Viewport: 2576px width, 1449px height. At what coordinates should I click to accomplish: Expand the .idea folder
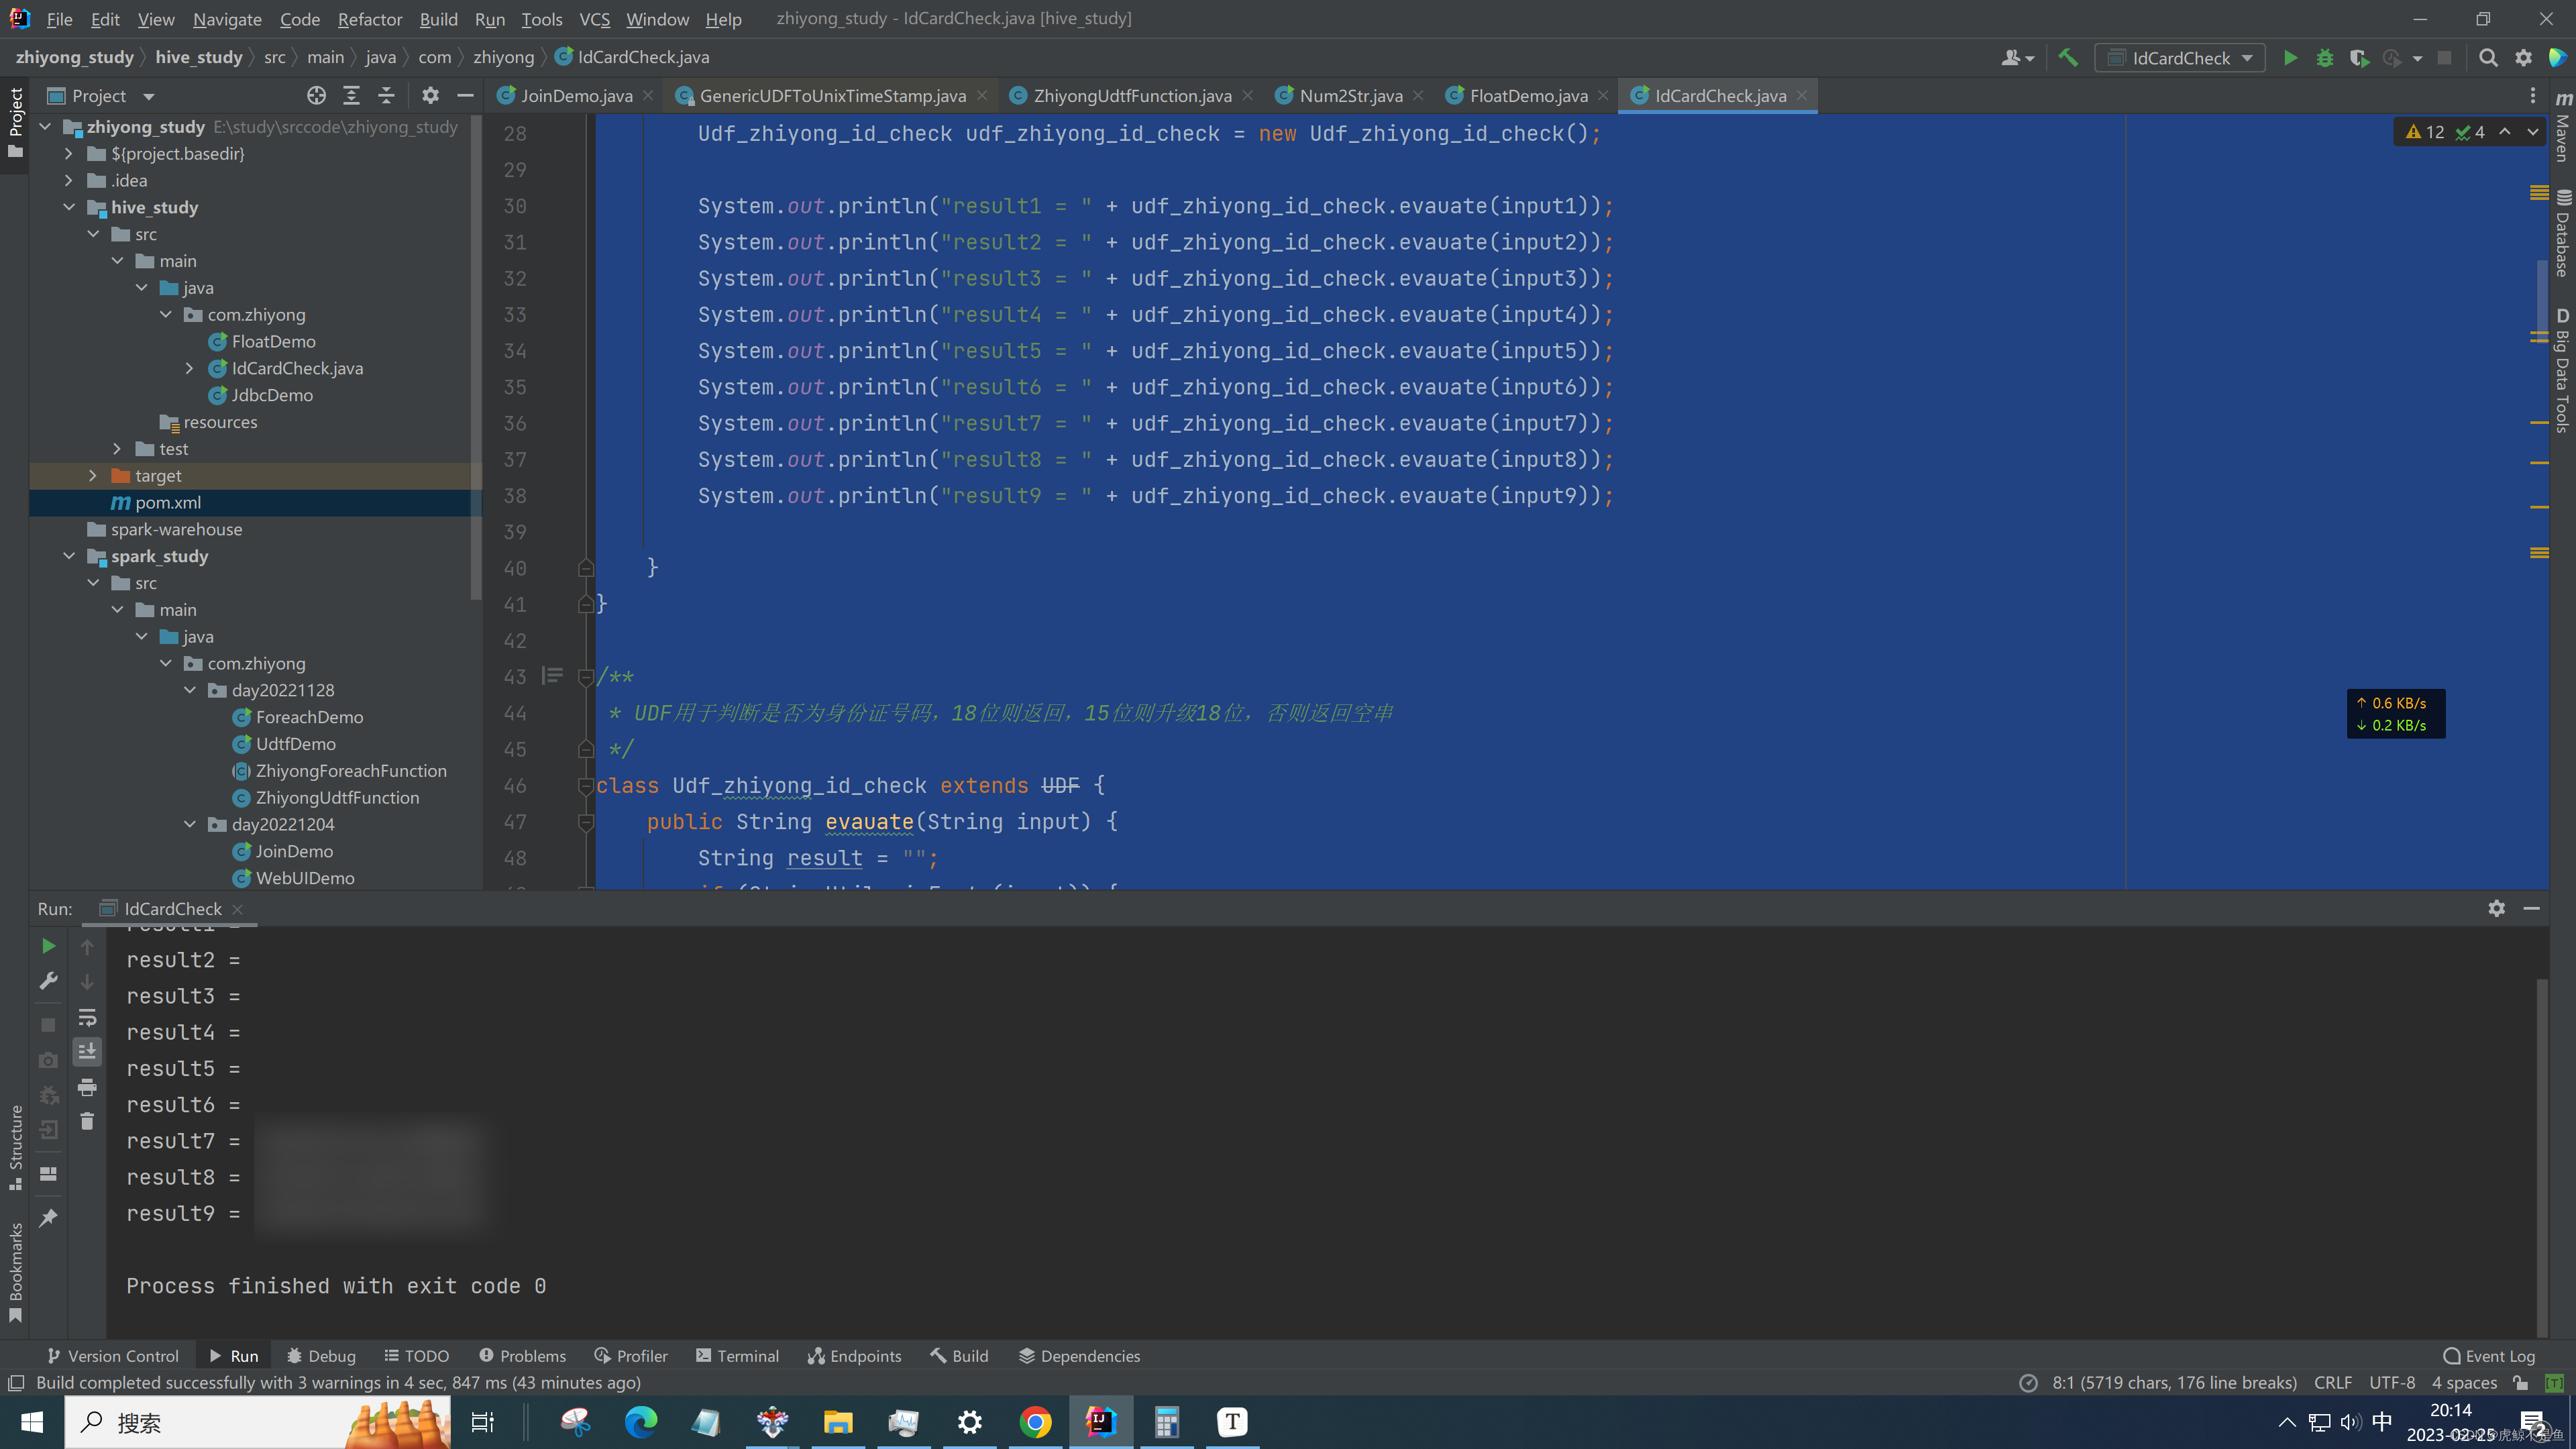[69, 181]
